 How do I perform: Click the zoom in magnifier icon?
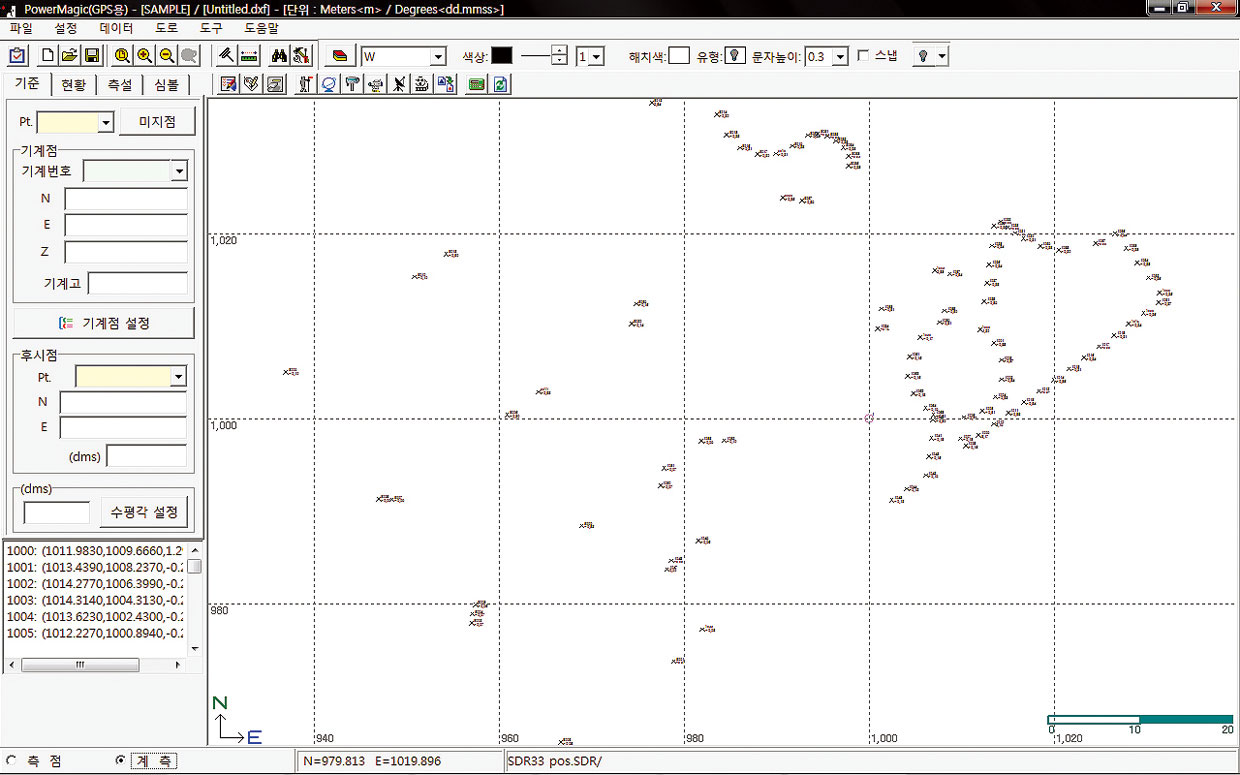click(x=144, y=57)
